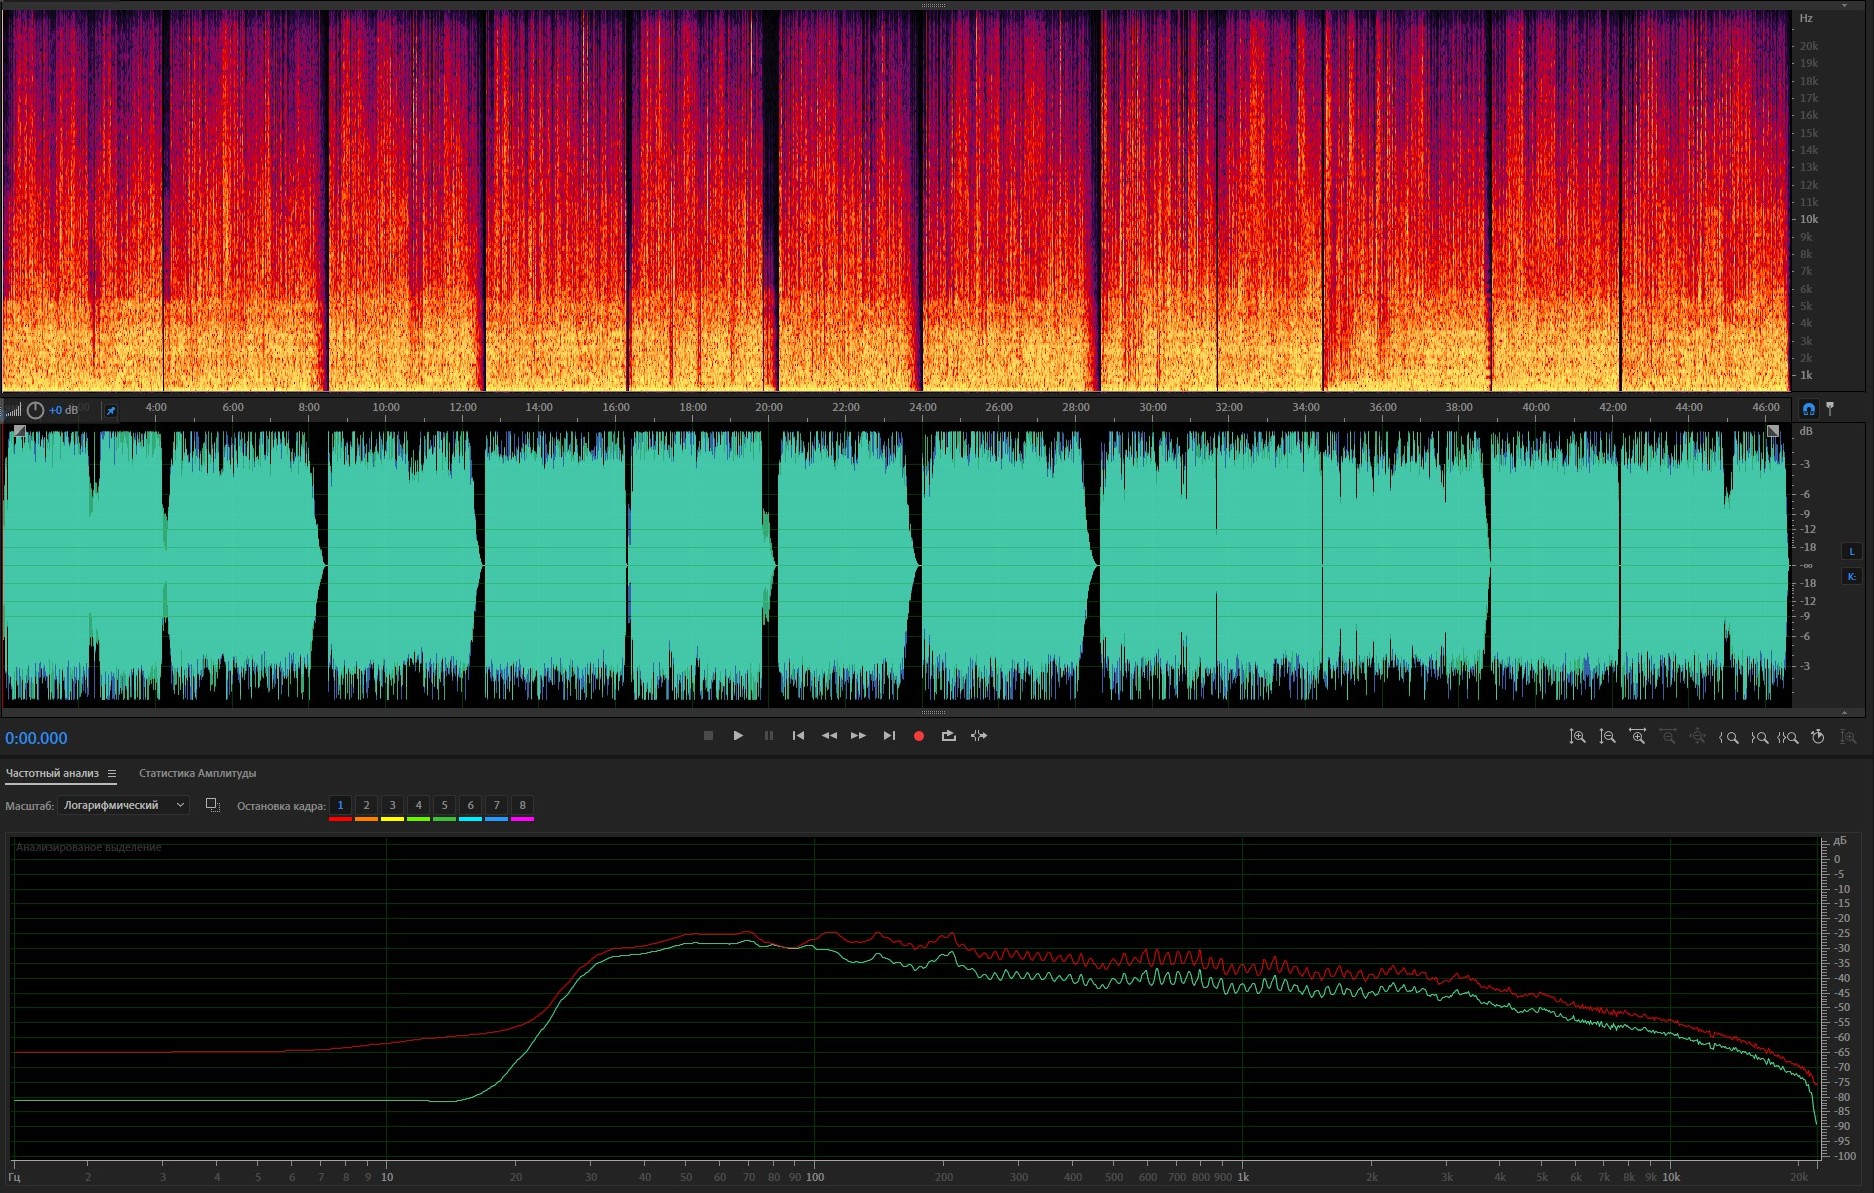This screenshot has width=1874, height=1193.
Task: Click the fade-in handle on waveform
Action: coord(19,431)
